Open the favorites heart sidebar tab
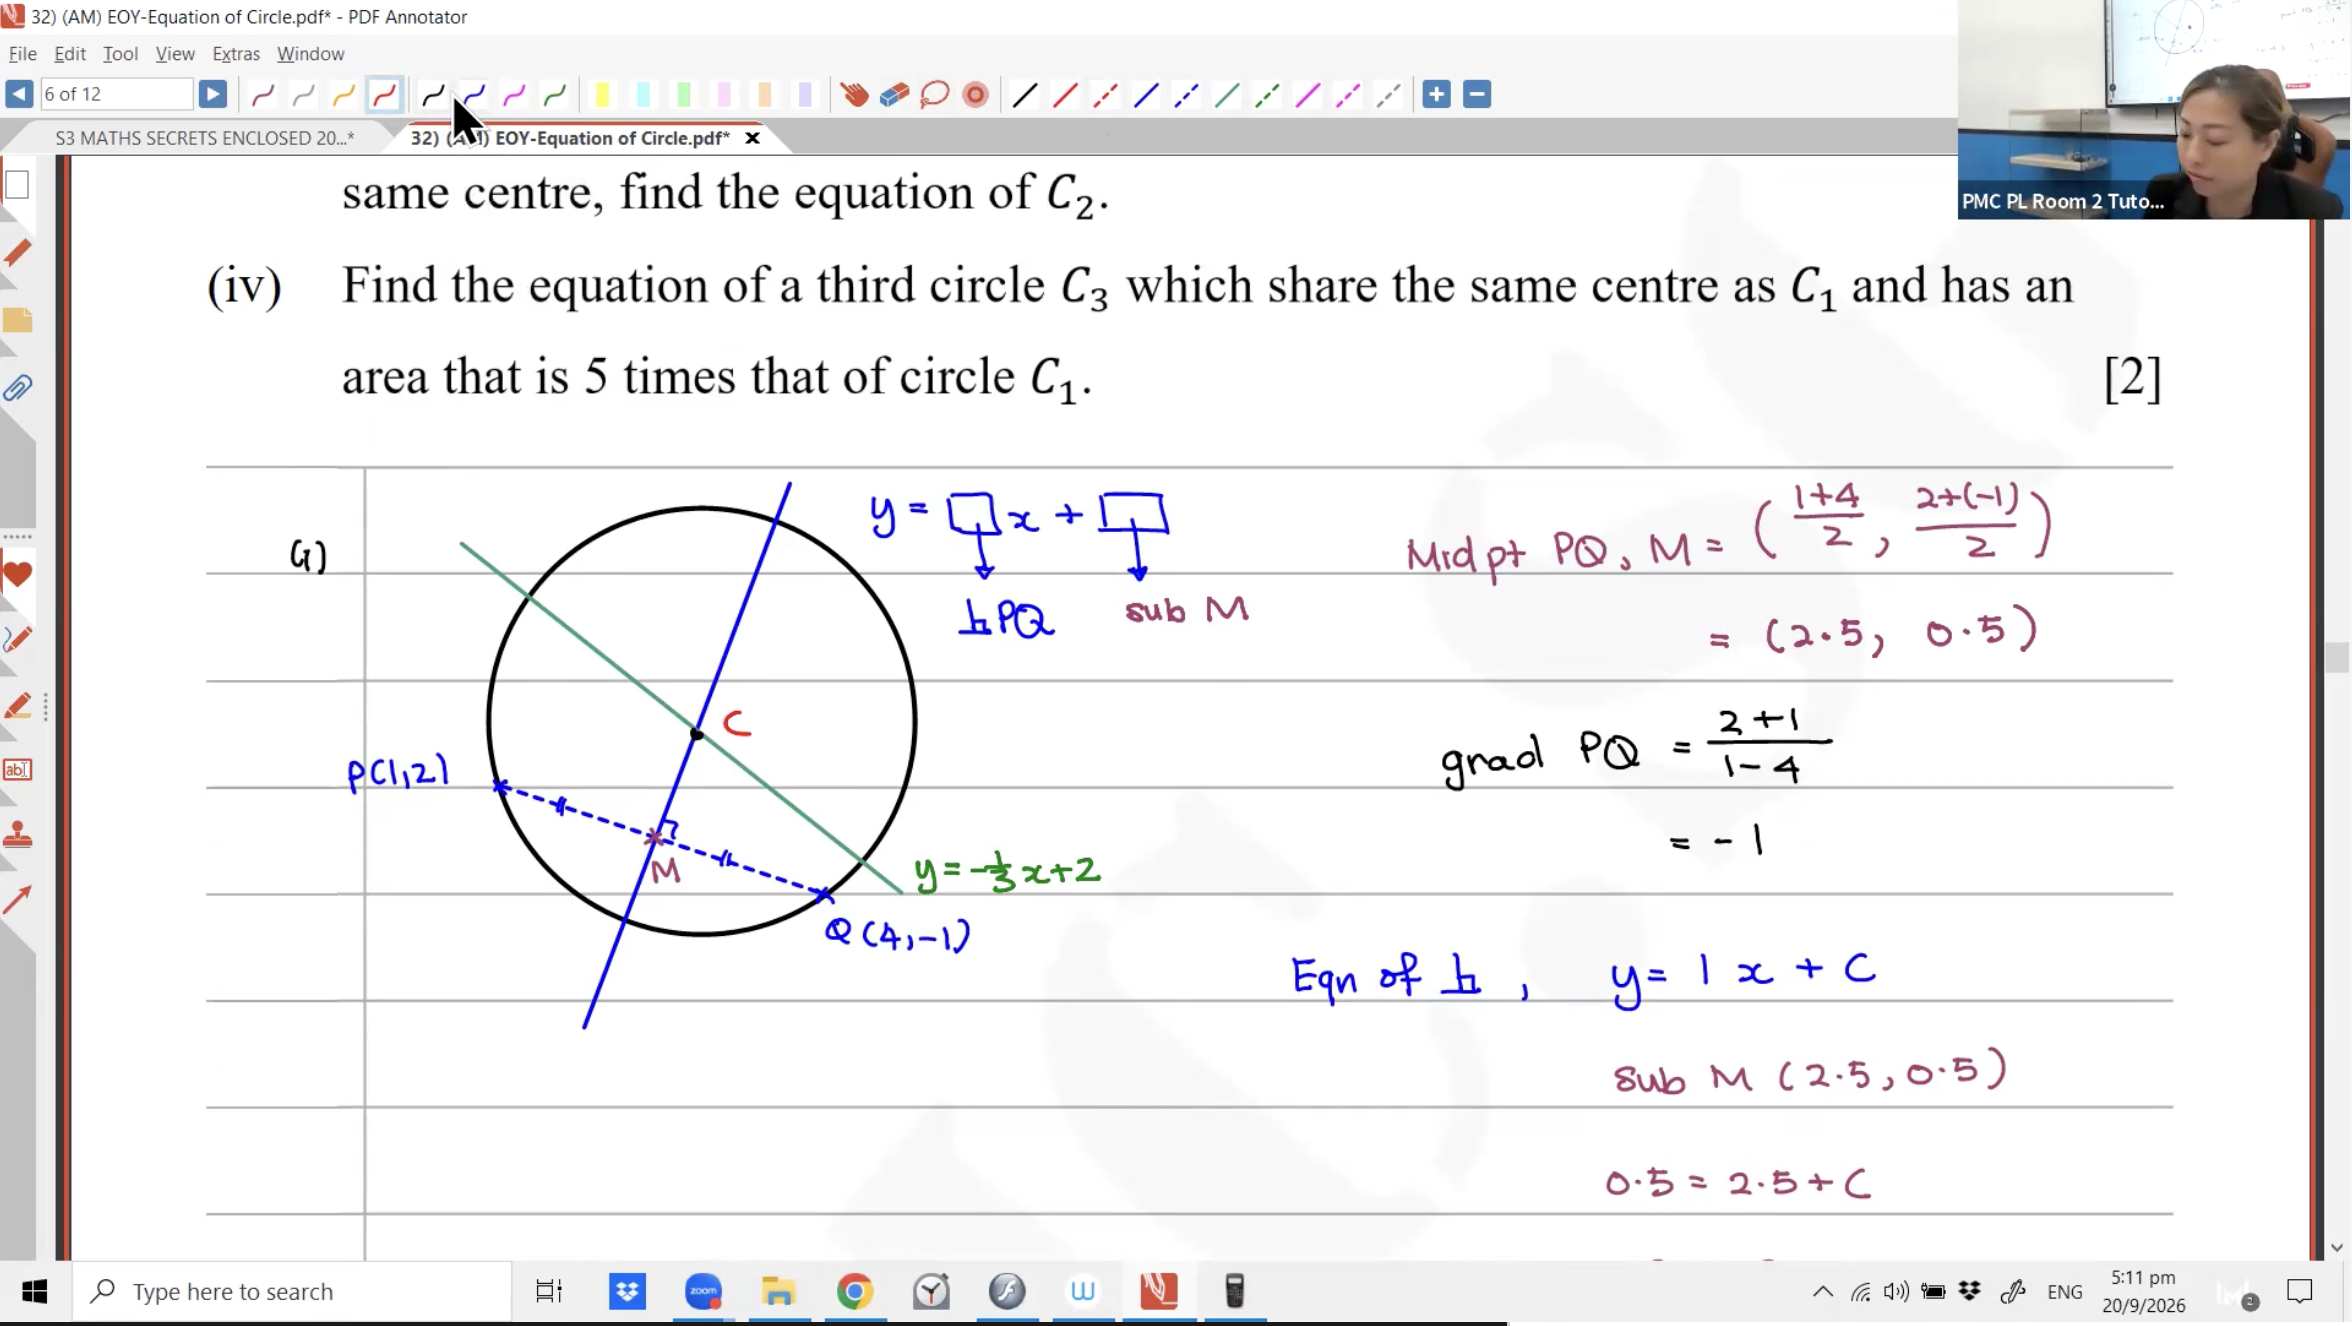Viewport: 2352px width, 1326px height. 17,574
